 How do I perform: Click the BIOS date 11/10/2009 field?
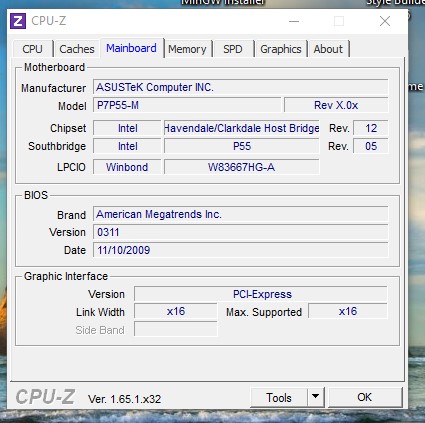coord(240,250)
